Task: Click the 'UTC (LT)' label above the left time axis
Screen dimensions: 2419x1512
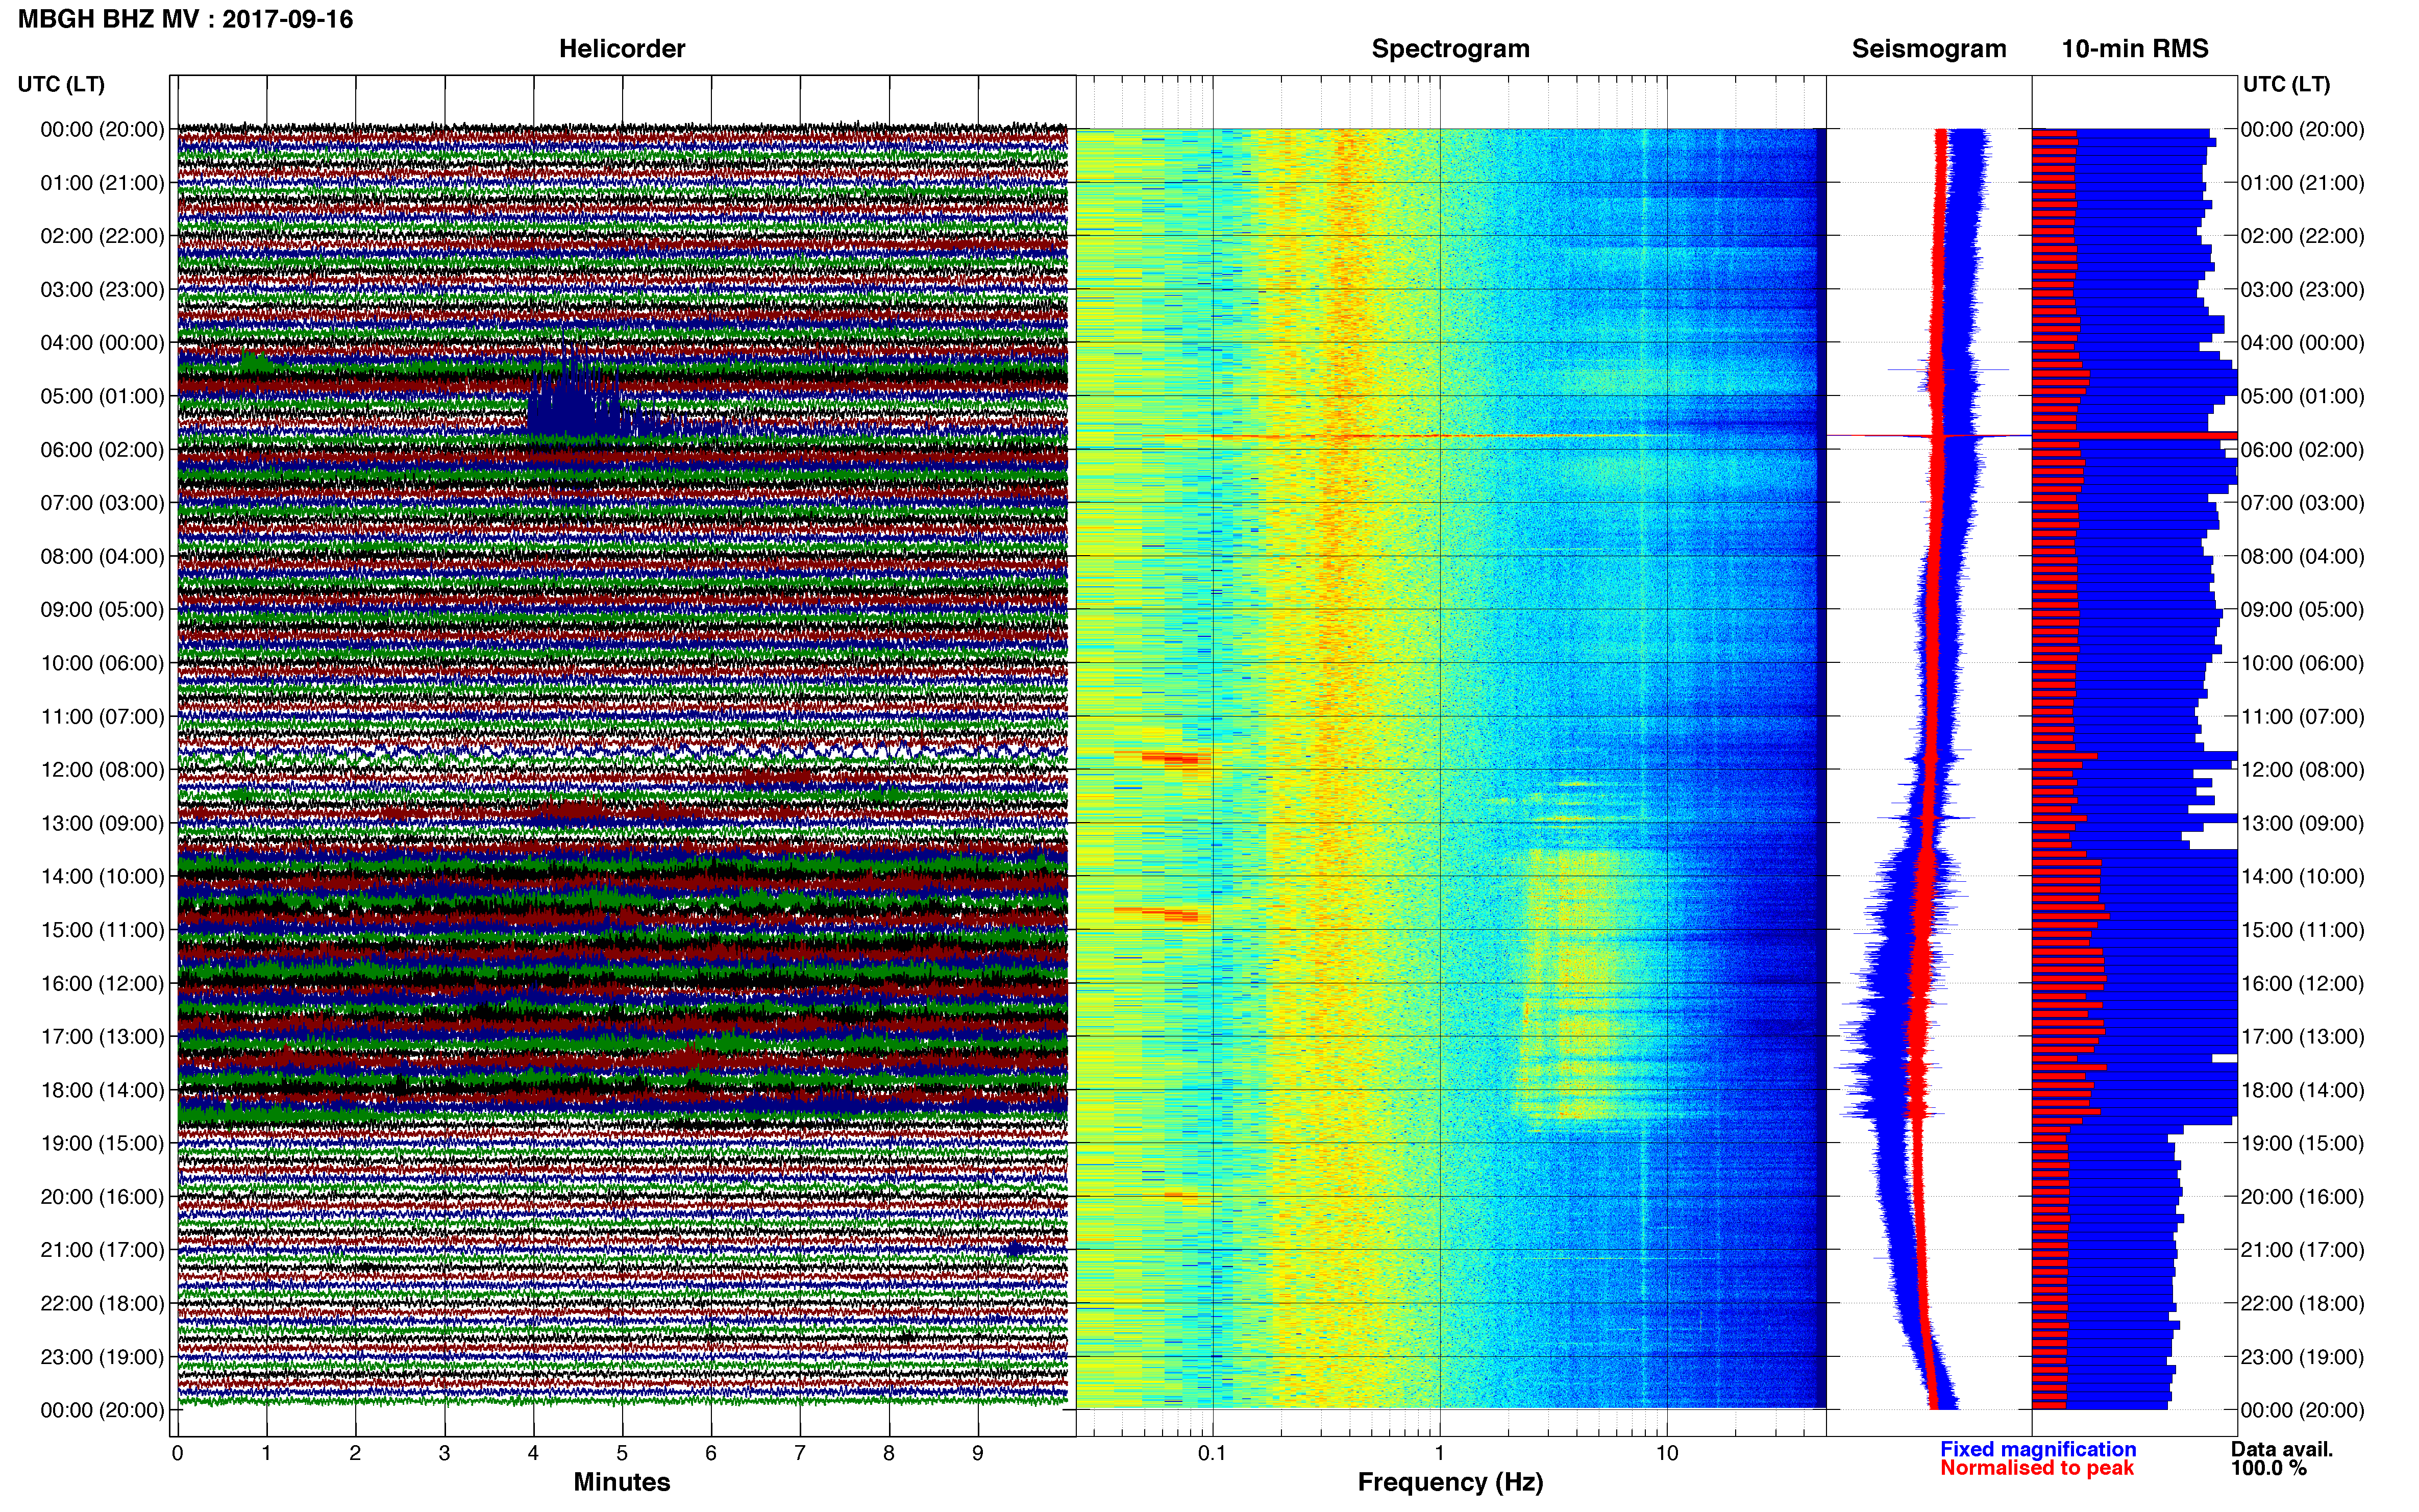Action: (x=61, y=84)
